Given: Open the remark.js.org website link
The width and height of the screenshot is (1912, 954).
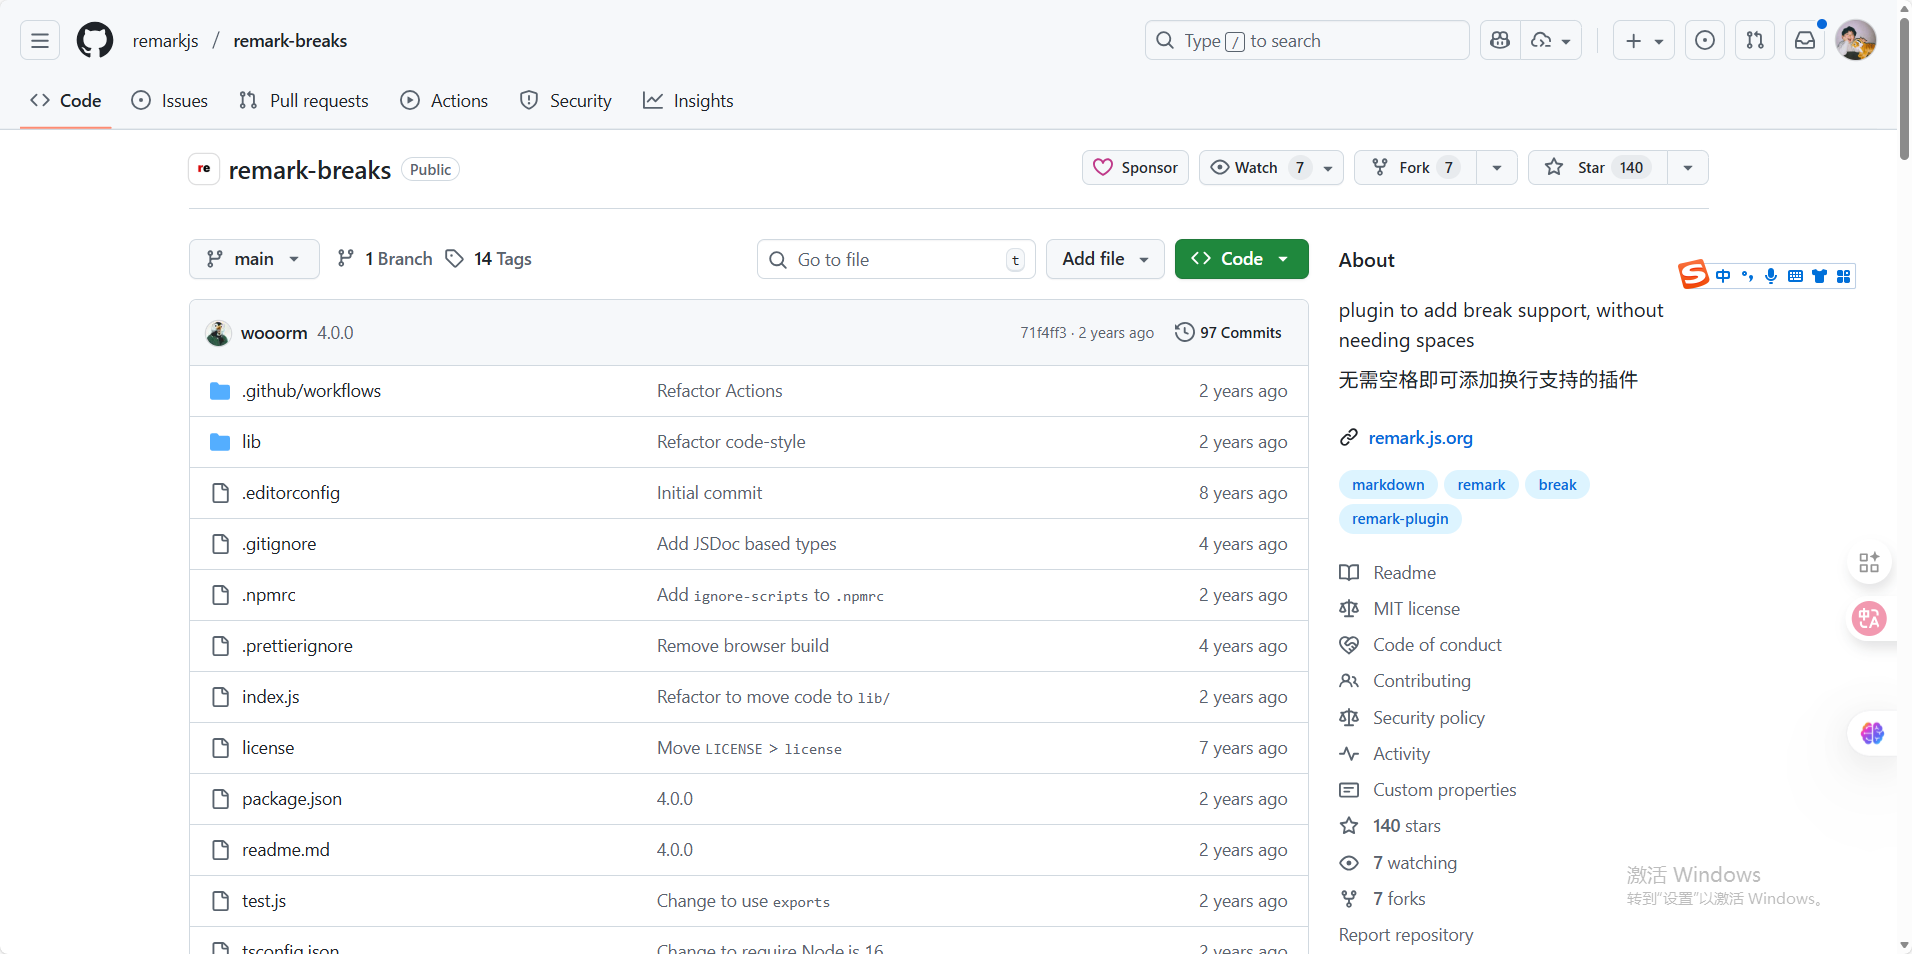Looking at the screenshot, I should point(1420,438).
